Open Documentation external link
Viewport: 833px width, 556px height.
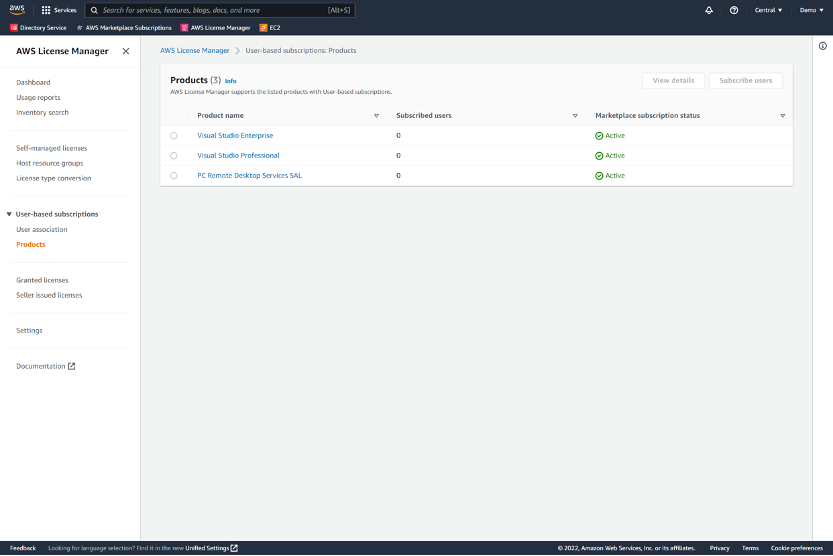[x=46, y=366]
